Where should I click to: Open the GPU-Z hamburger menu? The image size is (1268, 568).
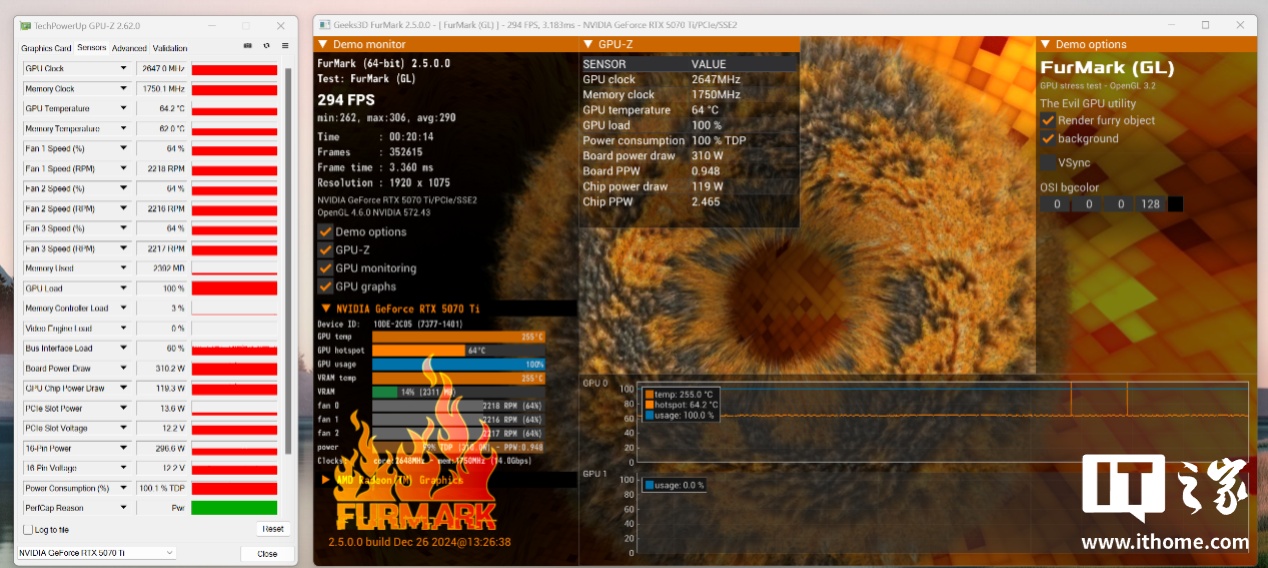tap(285, 46)
